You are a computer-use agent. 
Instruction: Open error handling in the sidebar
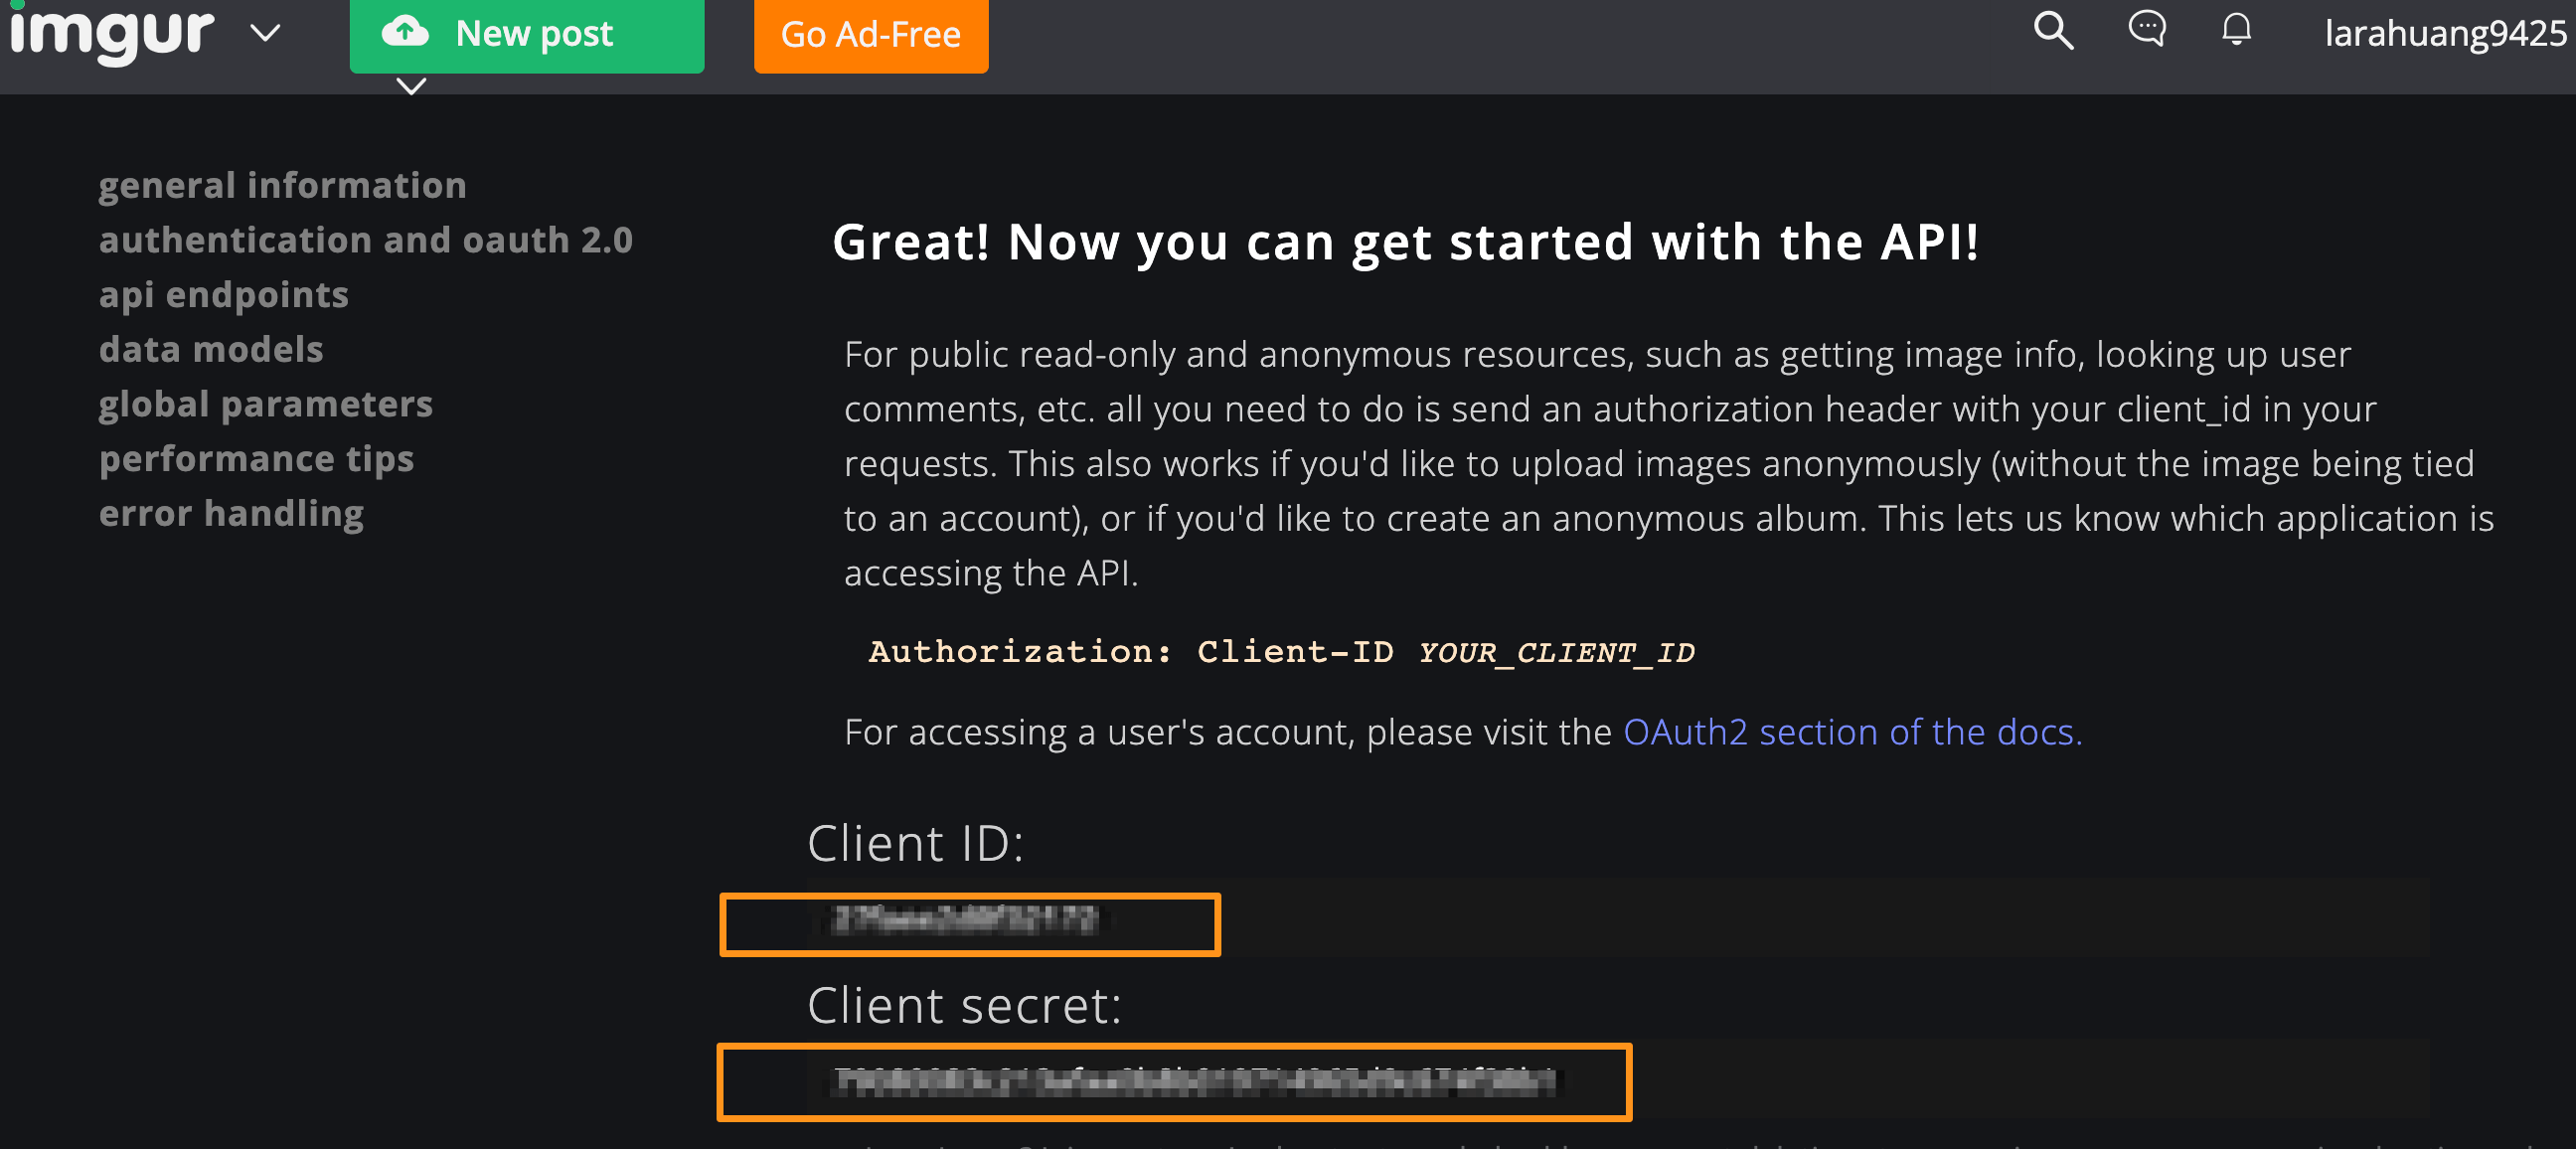(x=231, y=514)
